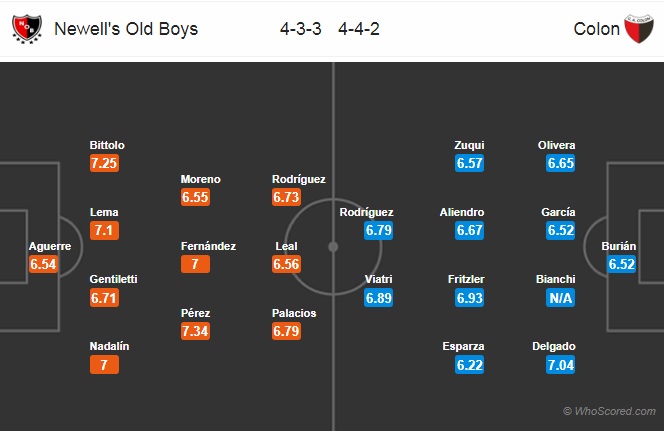Click Zuqui's 6.57 rating badge
The image size is (664, 431).
click(x=469, y=163)
